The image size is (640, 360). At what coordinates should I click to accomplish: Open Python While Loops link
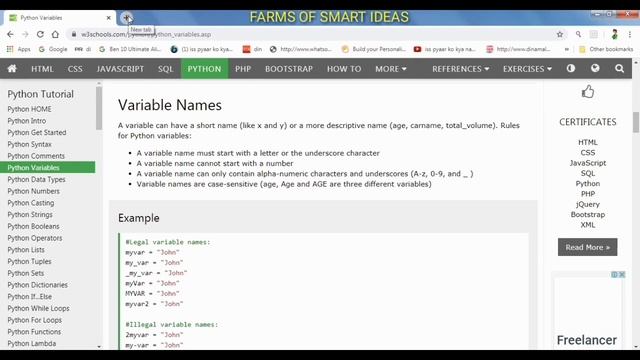coord(38,309)
